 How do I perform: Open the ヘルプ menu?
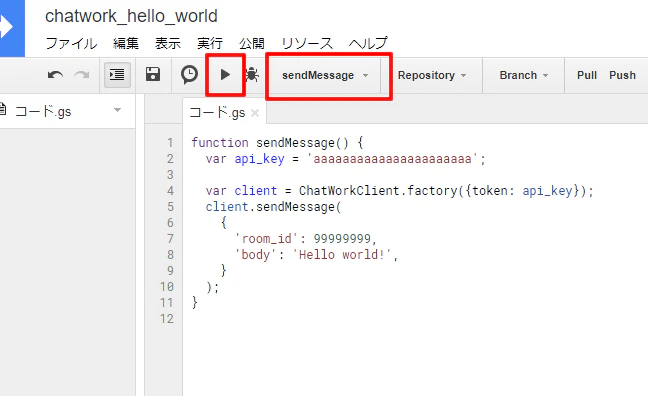pyautogui.click(x=368, y=43)
